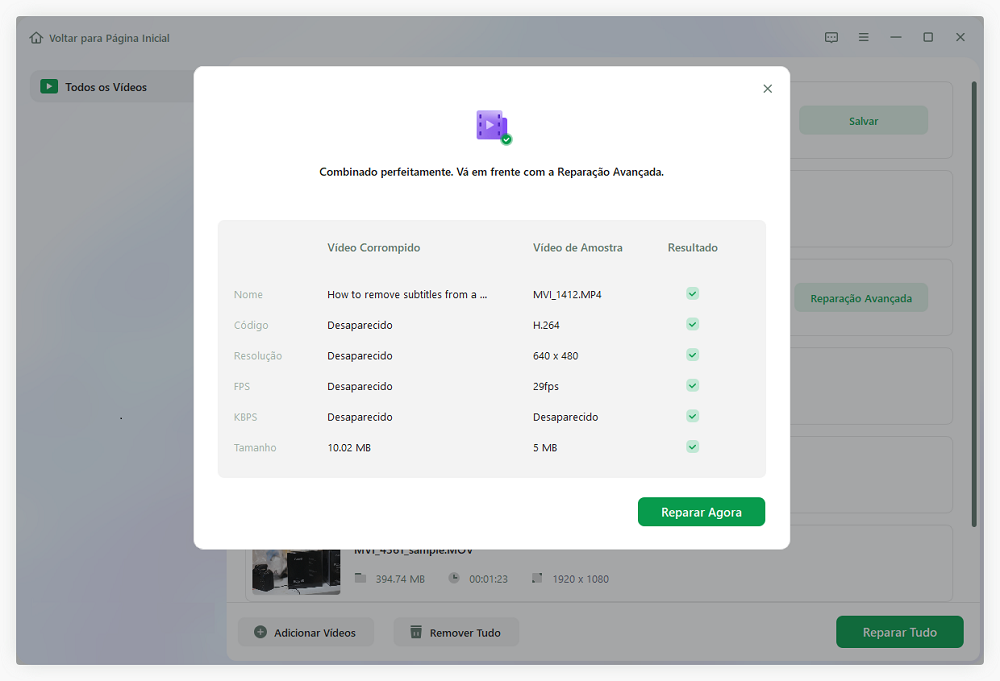The image size is (1000, 681).
Task: Click the 394.74 MB size text
Action: [400, 579]
